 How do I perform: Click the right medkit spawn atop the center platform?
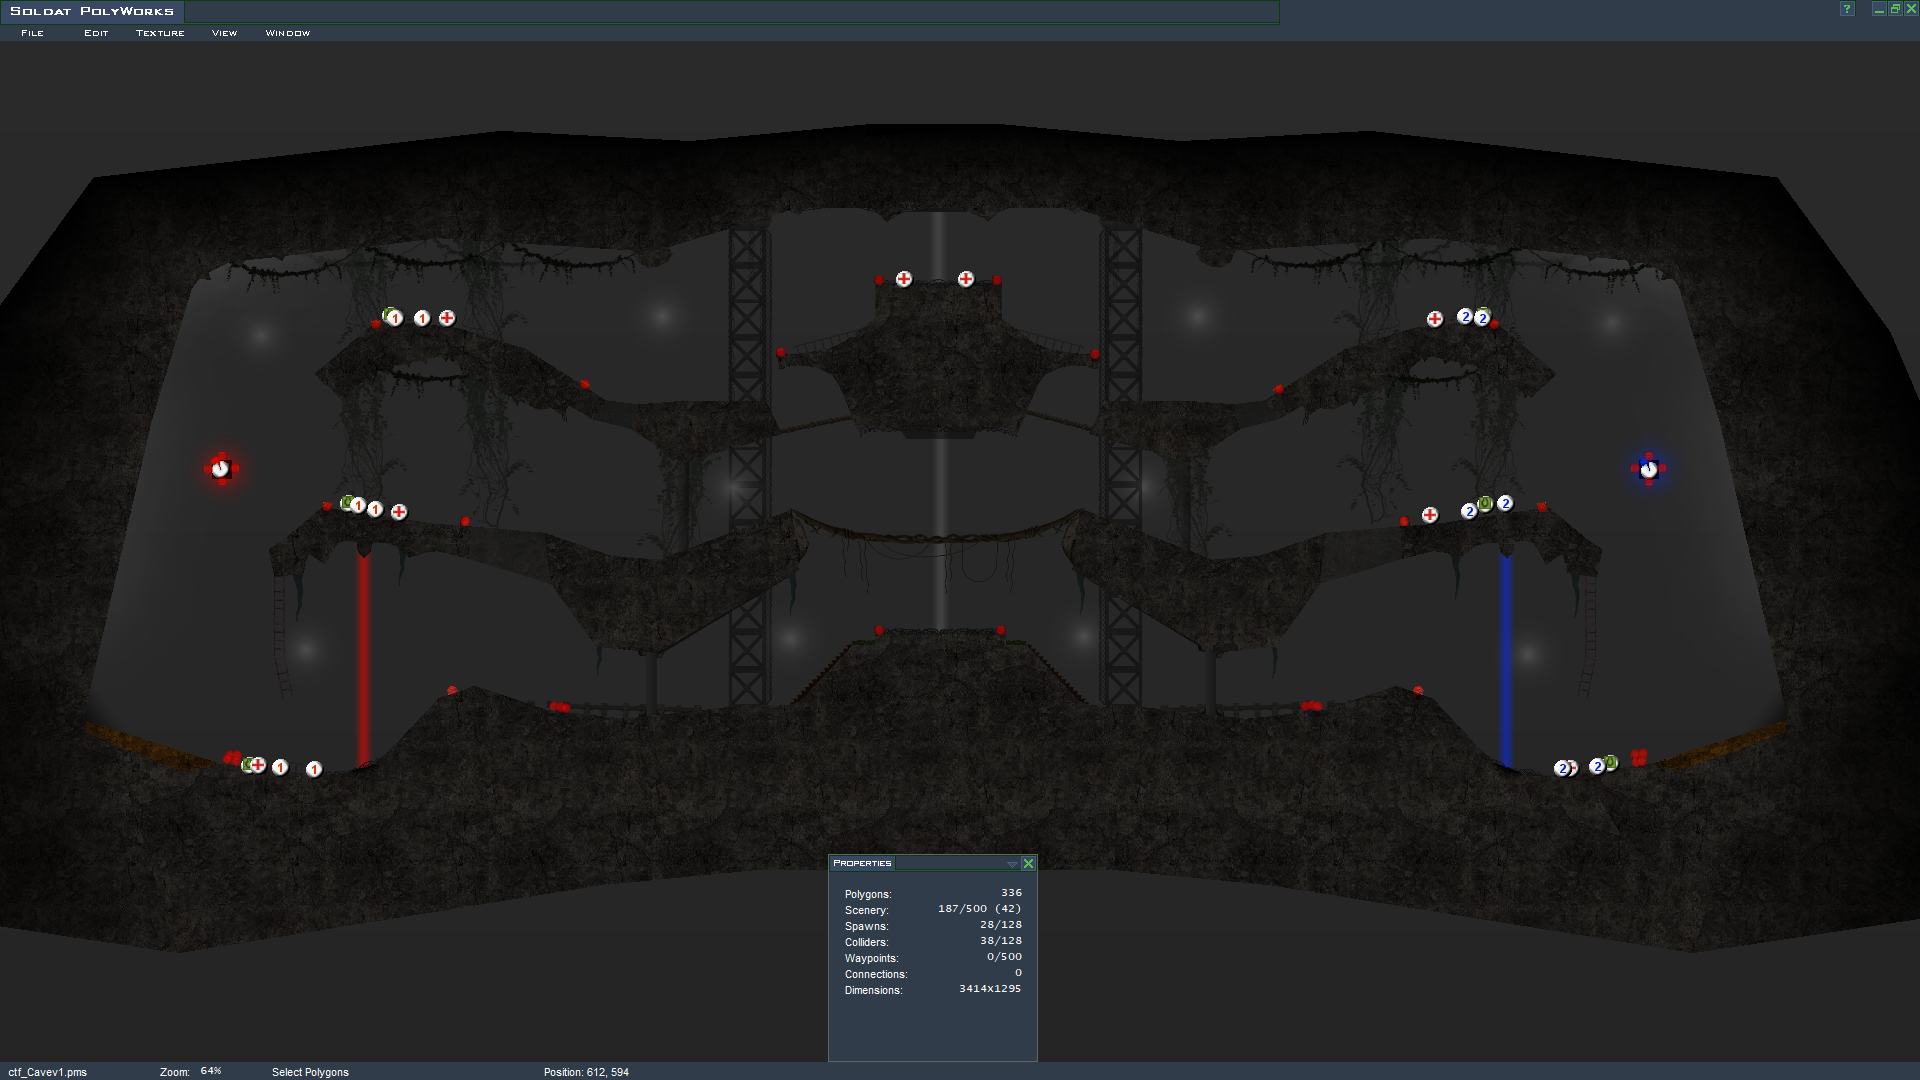[966, 279]
